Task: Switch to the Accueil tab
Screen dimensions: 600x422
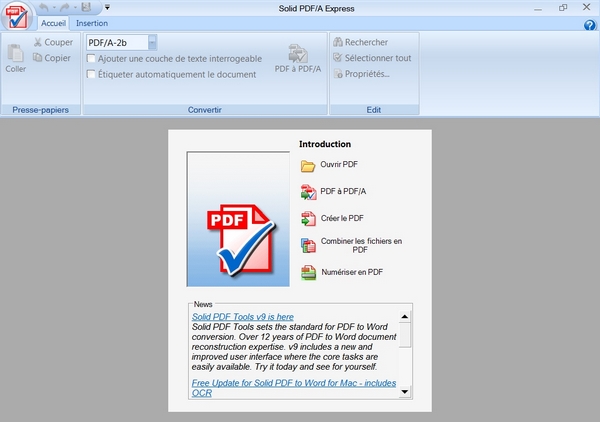Action: tap(53, 23)
